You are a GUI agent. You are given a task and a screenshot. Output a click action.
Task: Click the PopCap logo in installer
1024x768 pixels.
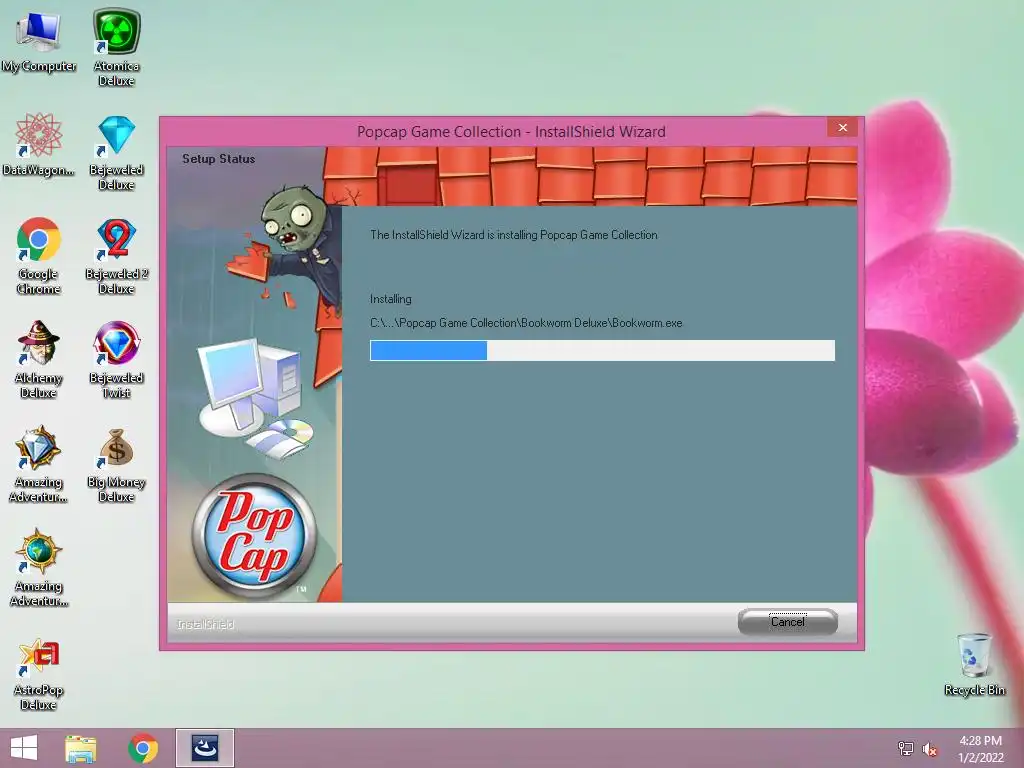(x=253, y=536)
